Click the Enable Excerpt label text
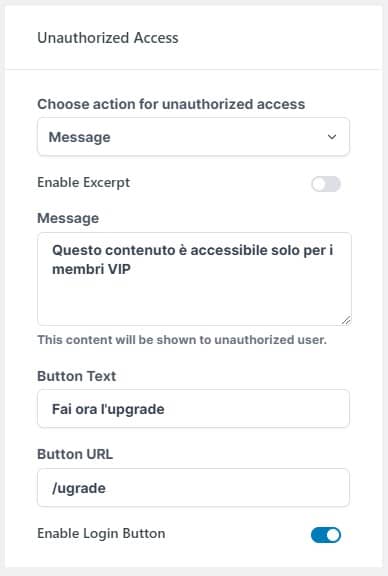 coord(83,183)
